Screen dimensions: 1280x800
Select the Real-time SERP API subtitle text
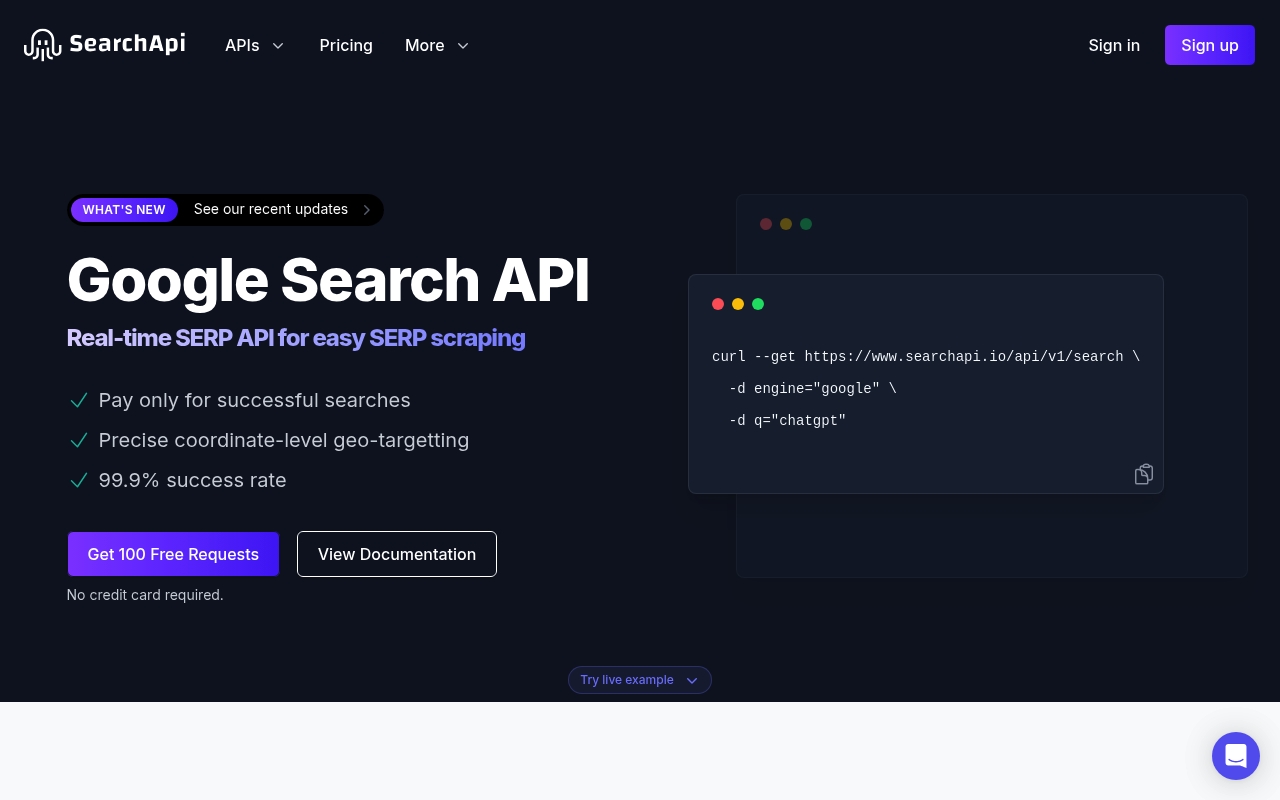pyautogui.click(x=296, y=338)
